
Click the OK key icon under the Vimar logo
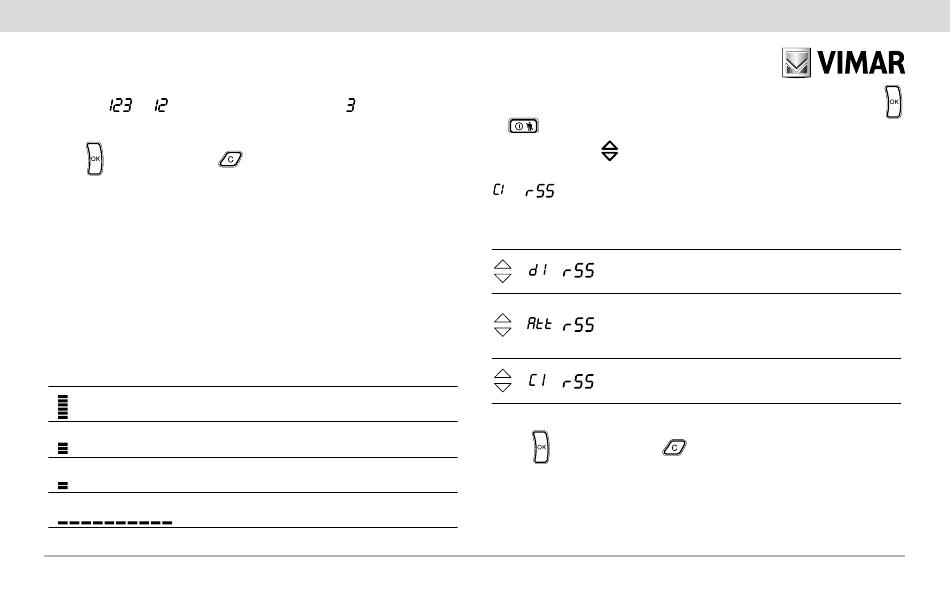click(893, 102)
